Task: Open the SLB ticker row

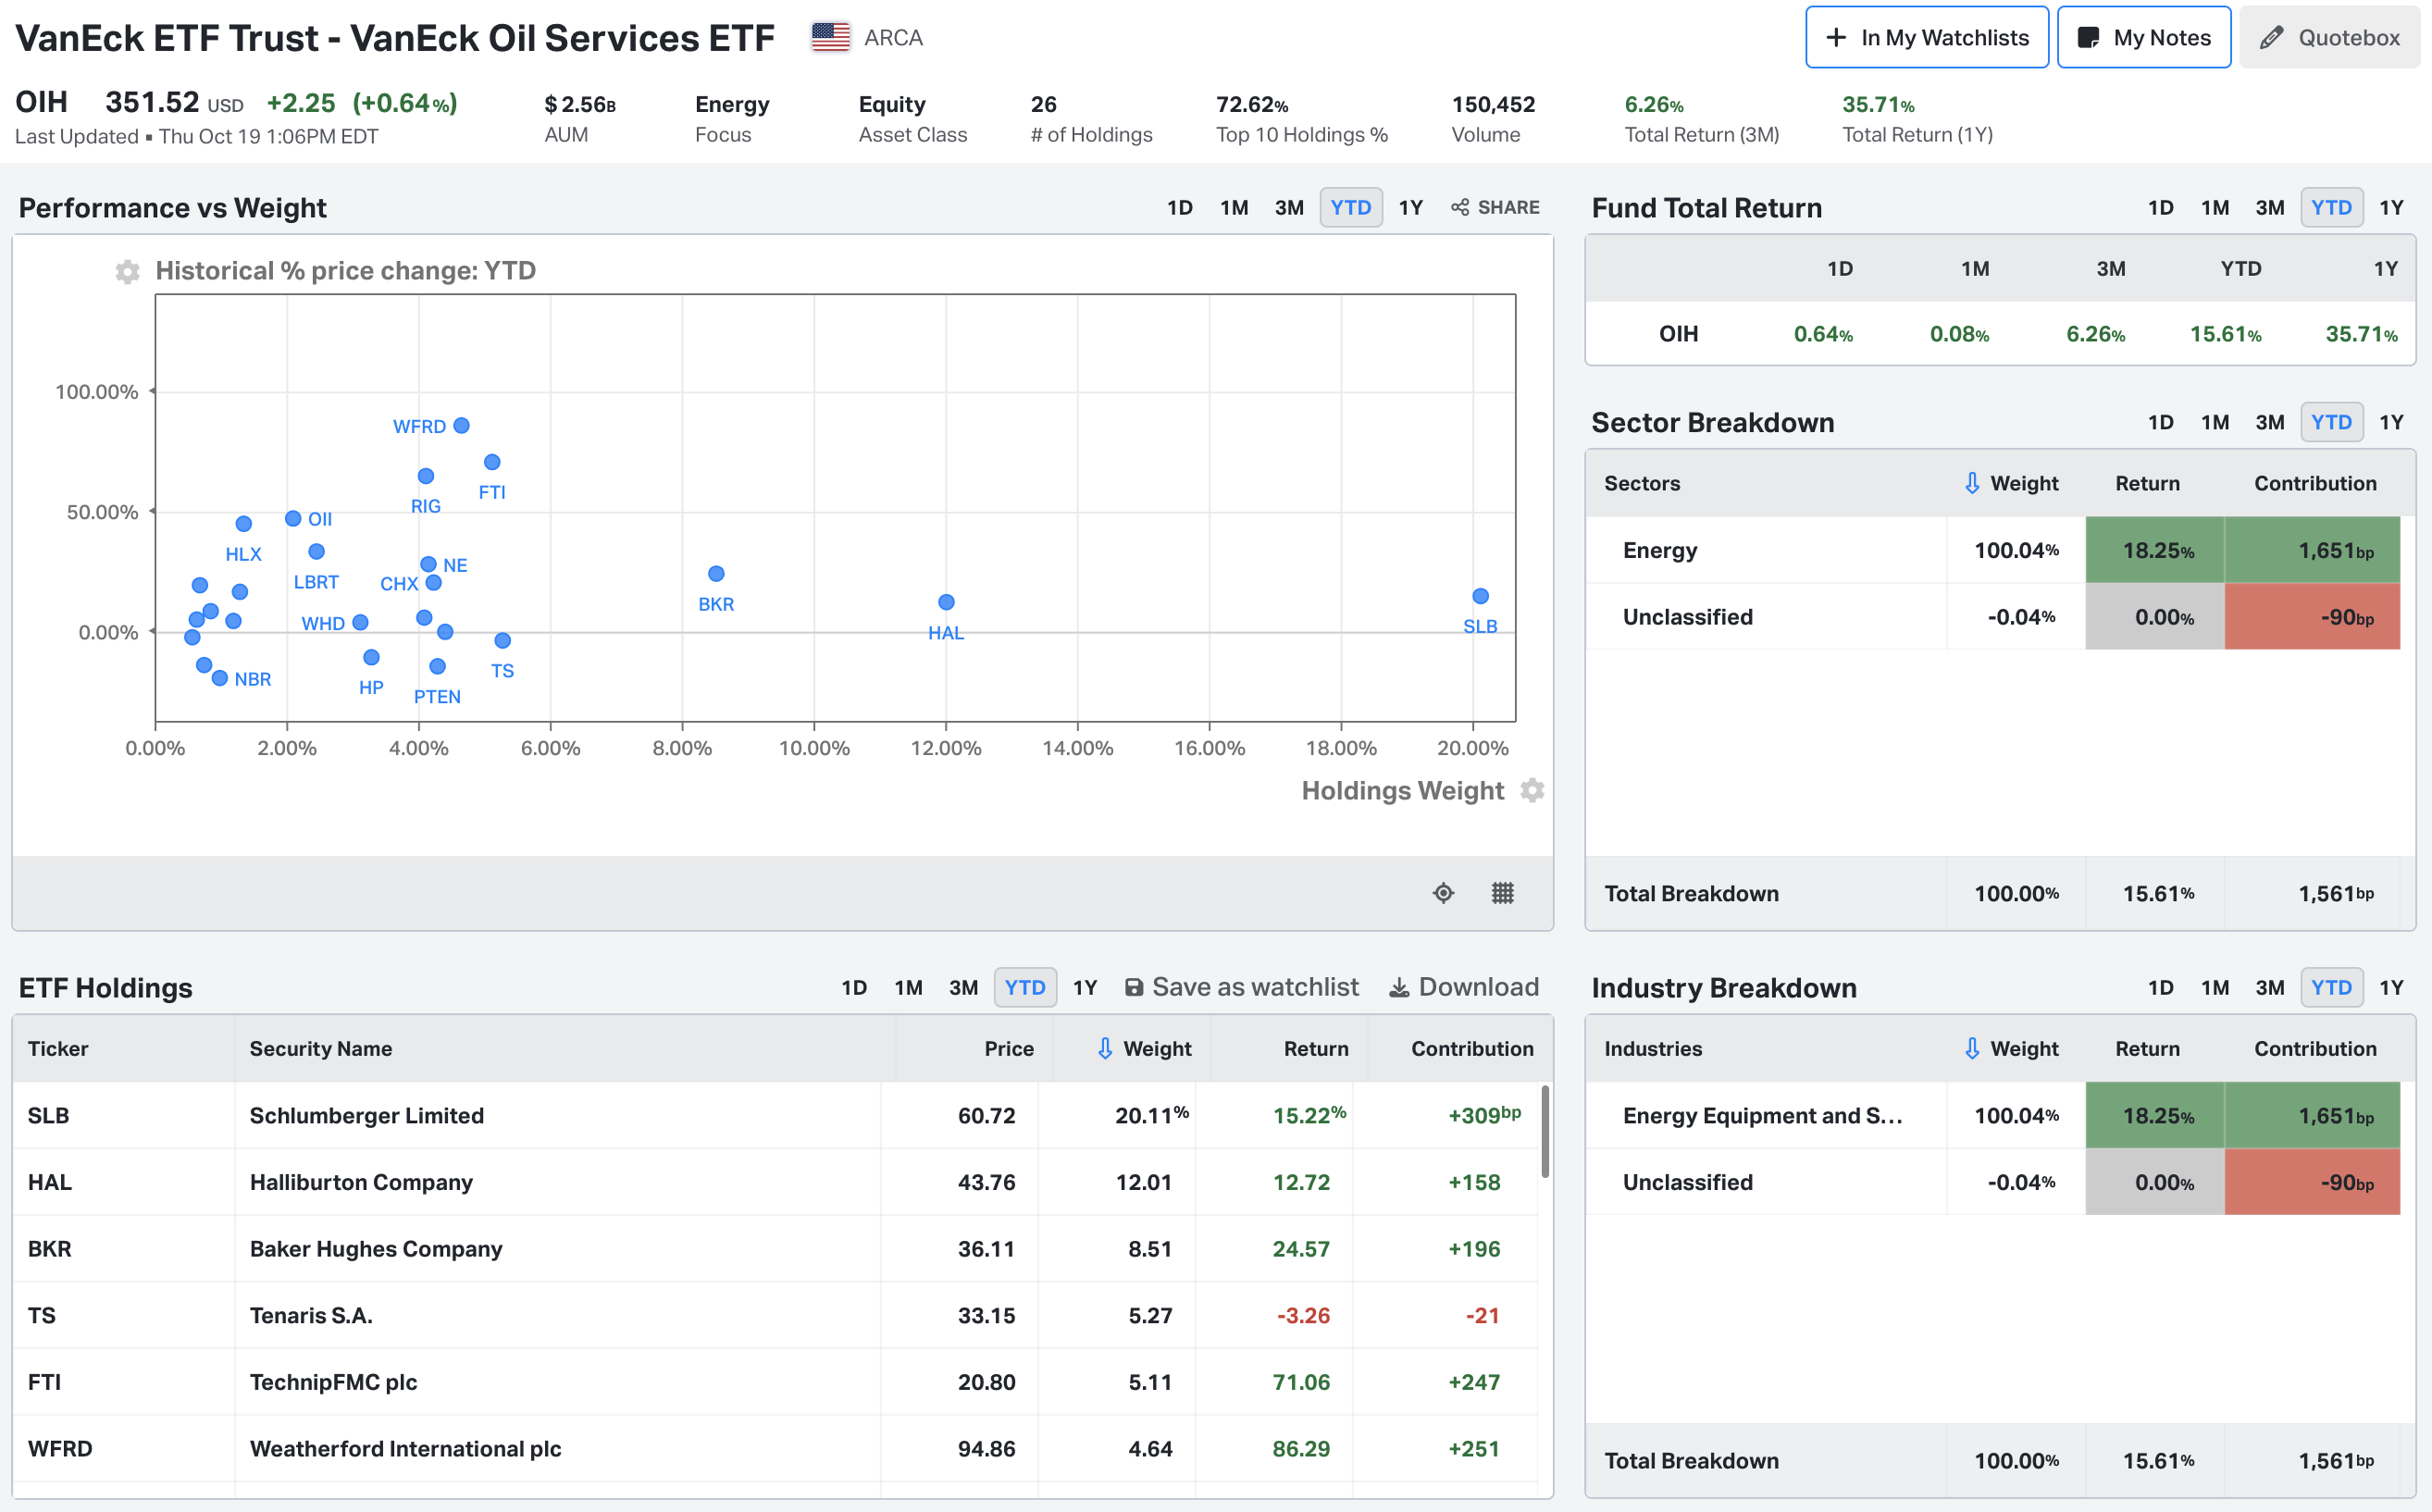Action: click(x=775, y=1115)
